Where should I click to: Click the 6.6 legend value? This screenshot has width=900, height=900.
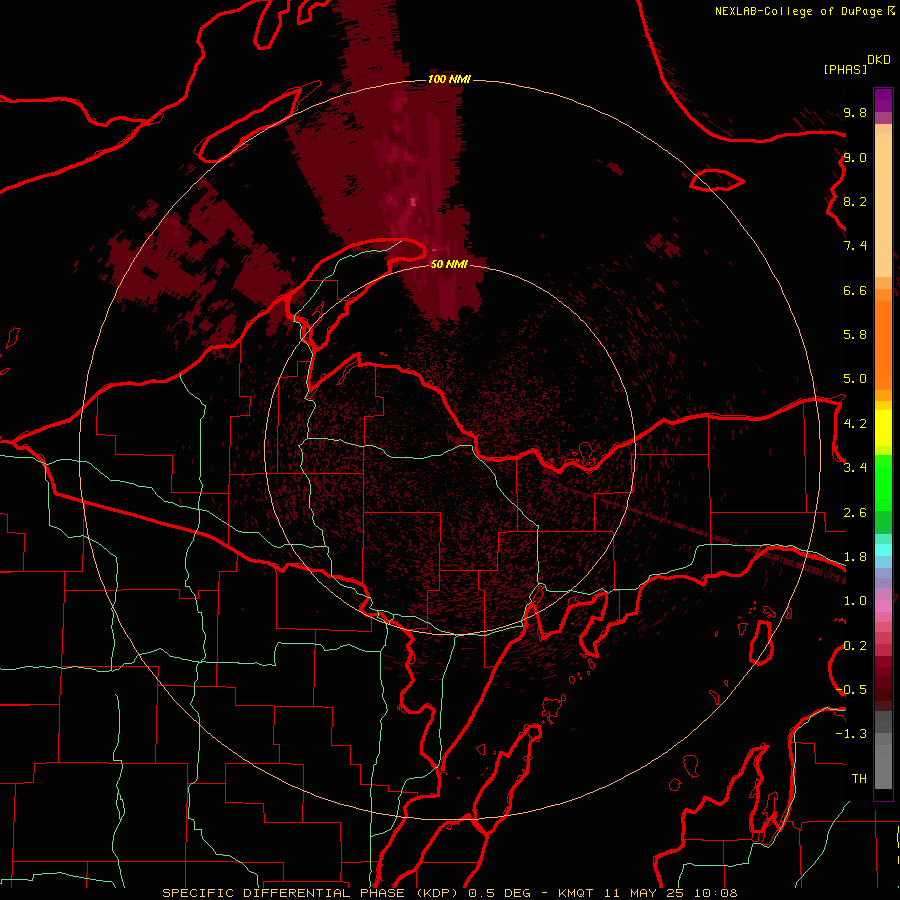coord(855,290)
